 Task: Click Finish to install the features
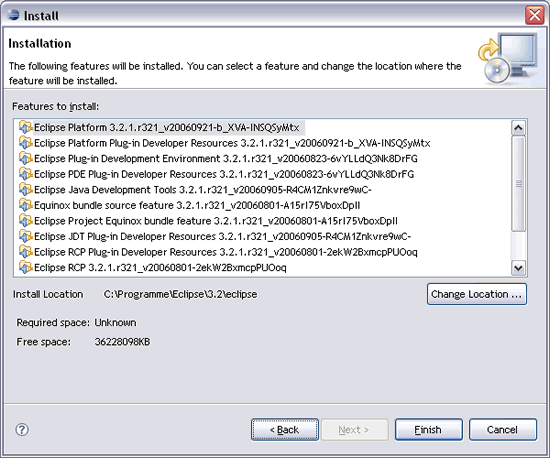pos(429,430)
